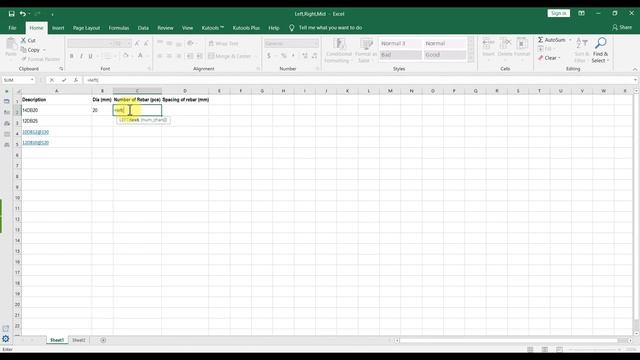Image resolution: width=640 pixels, height=360 pixels.
Task: Click the Sign in button
Action: (x=558, y=13)
